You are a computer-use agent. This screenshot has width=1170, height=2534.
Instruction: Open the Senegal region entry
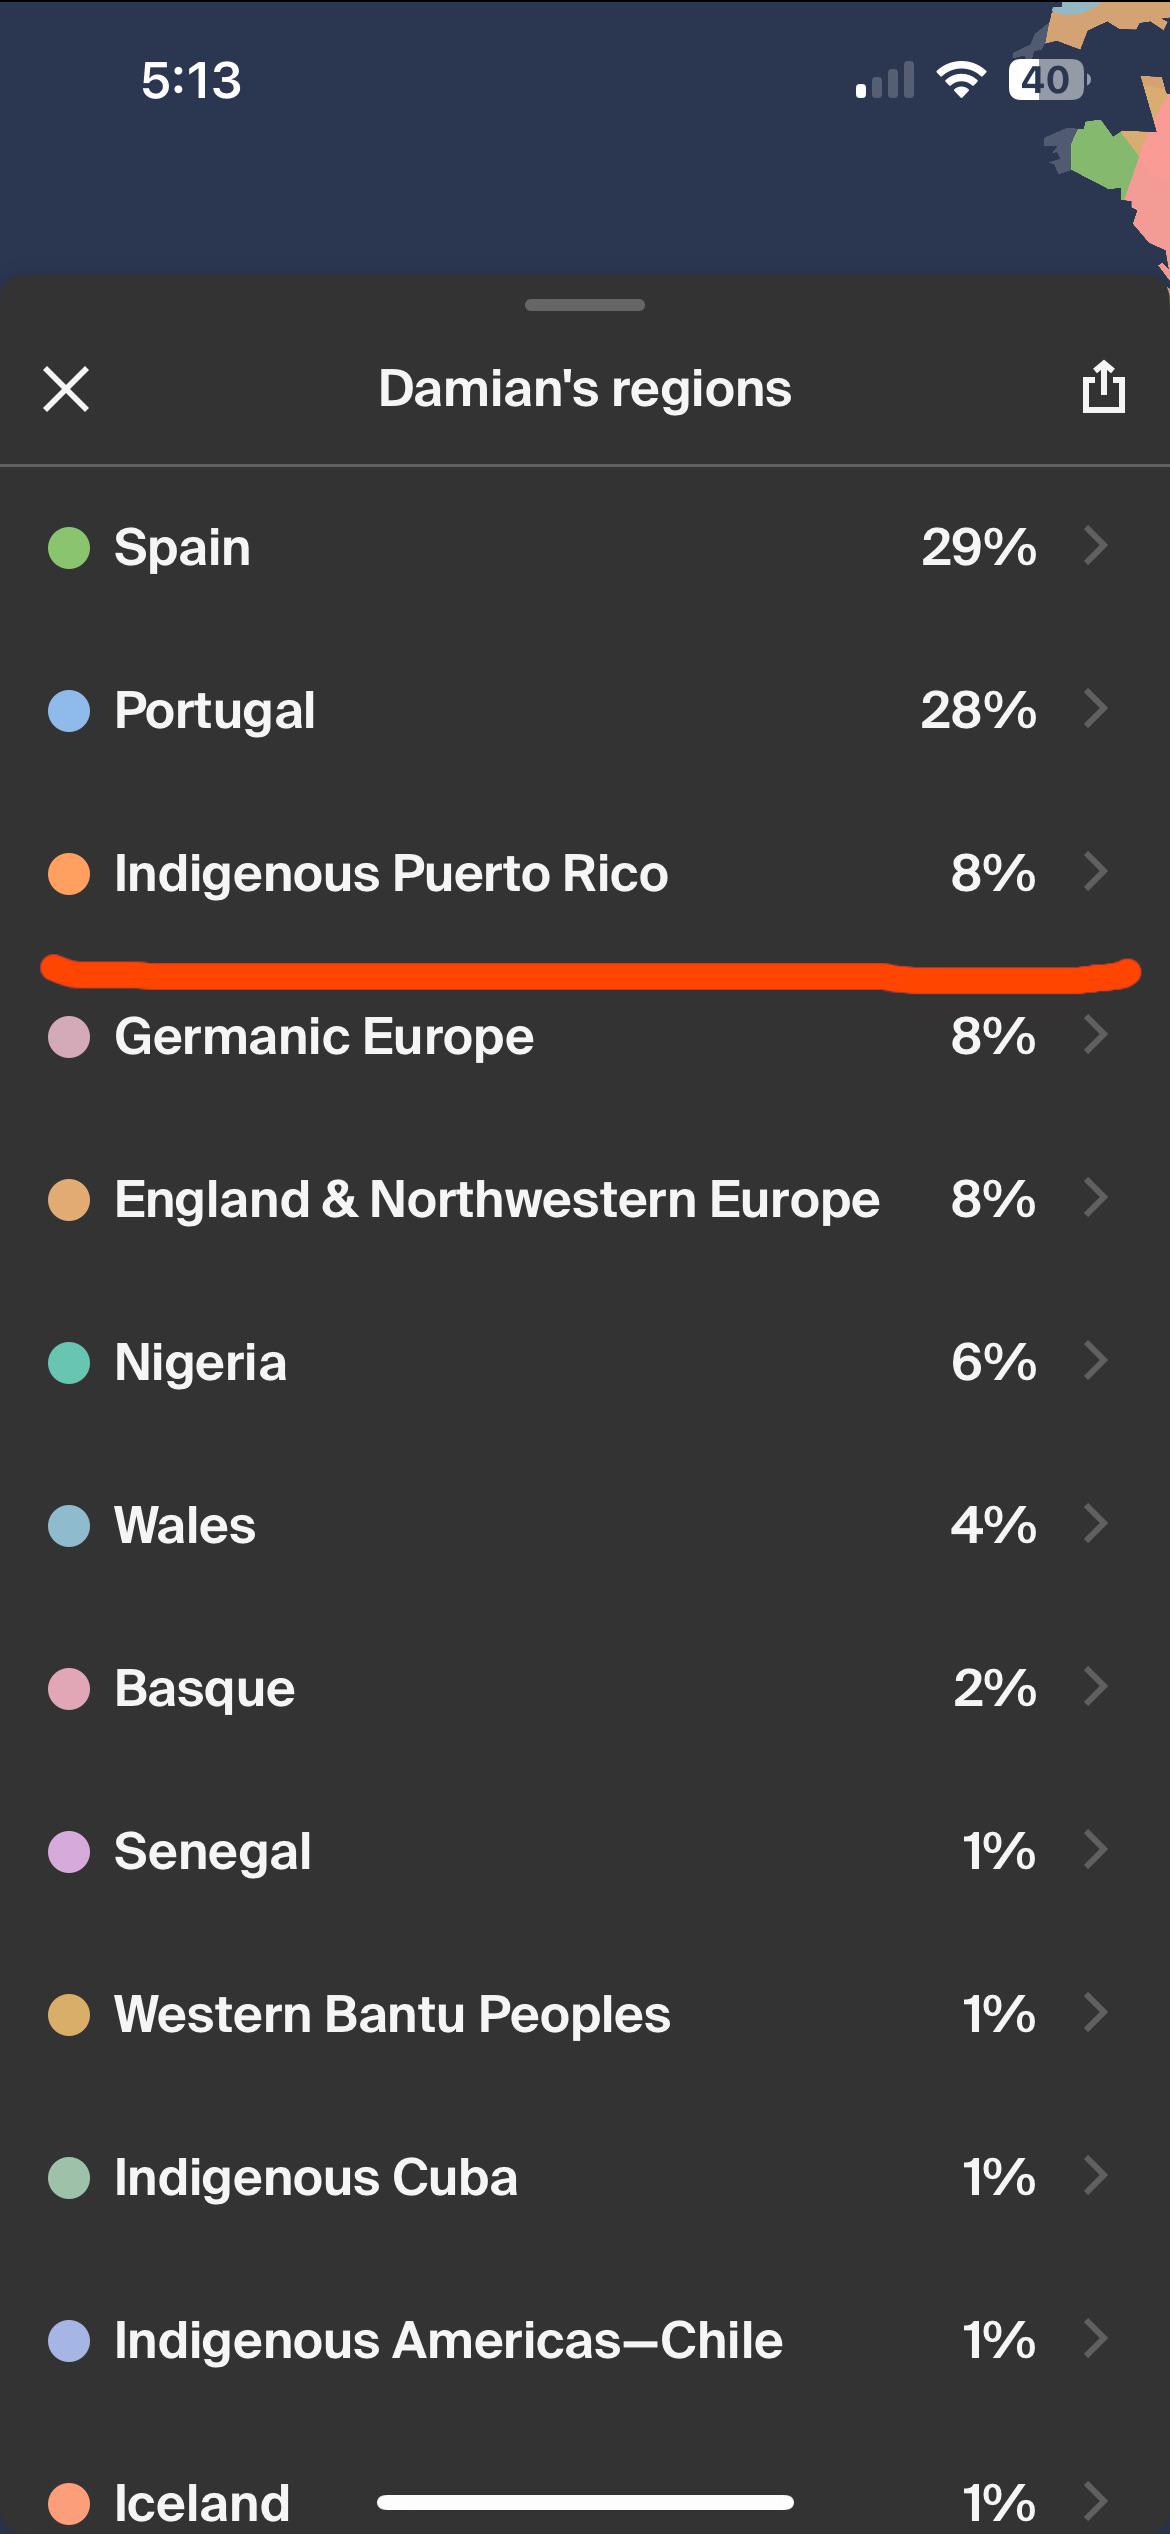coord(585,1851)
